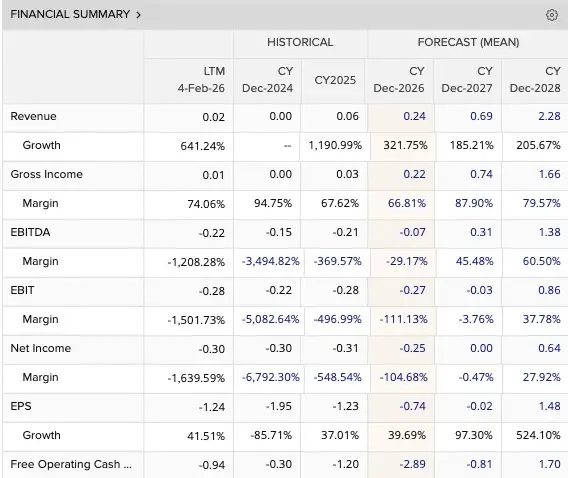The height and width of the screenshot is (478, 568).
Task: Open Dec-2026 Revenue forecast value 0.24
Action: pos(414,116)
